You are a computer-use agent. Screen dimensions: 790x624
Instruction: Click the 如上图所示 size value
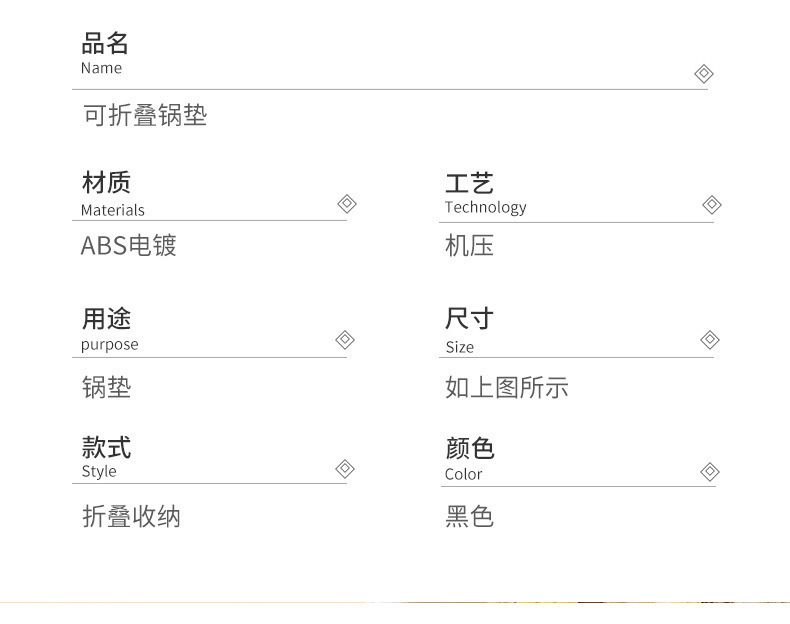click(x=506, y=387)
